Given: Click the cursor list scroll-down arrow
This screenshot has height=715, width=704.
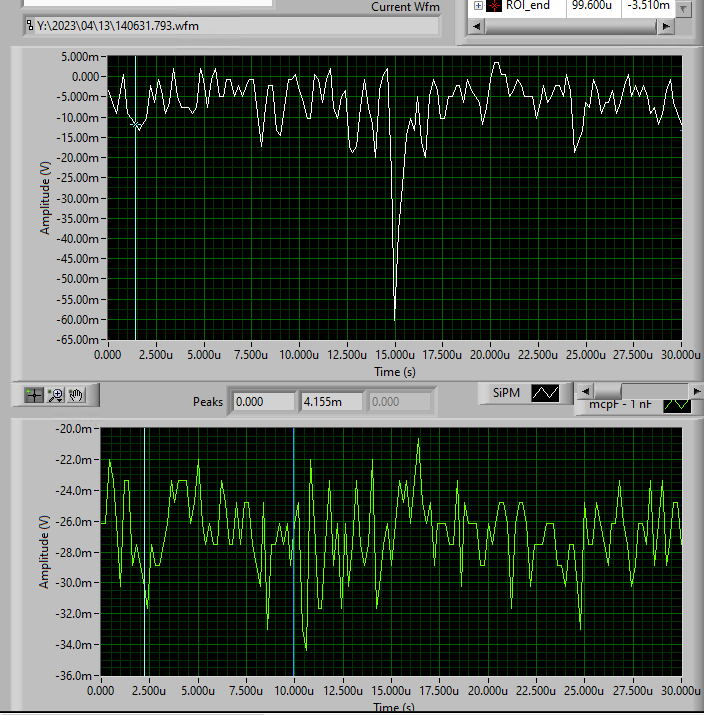Looking at the screenshot, I should tap(683, 9).
